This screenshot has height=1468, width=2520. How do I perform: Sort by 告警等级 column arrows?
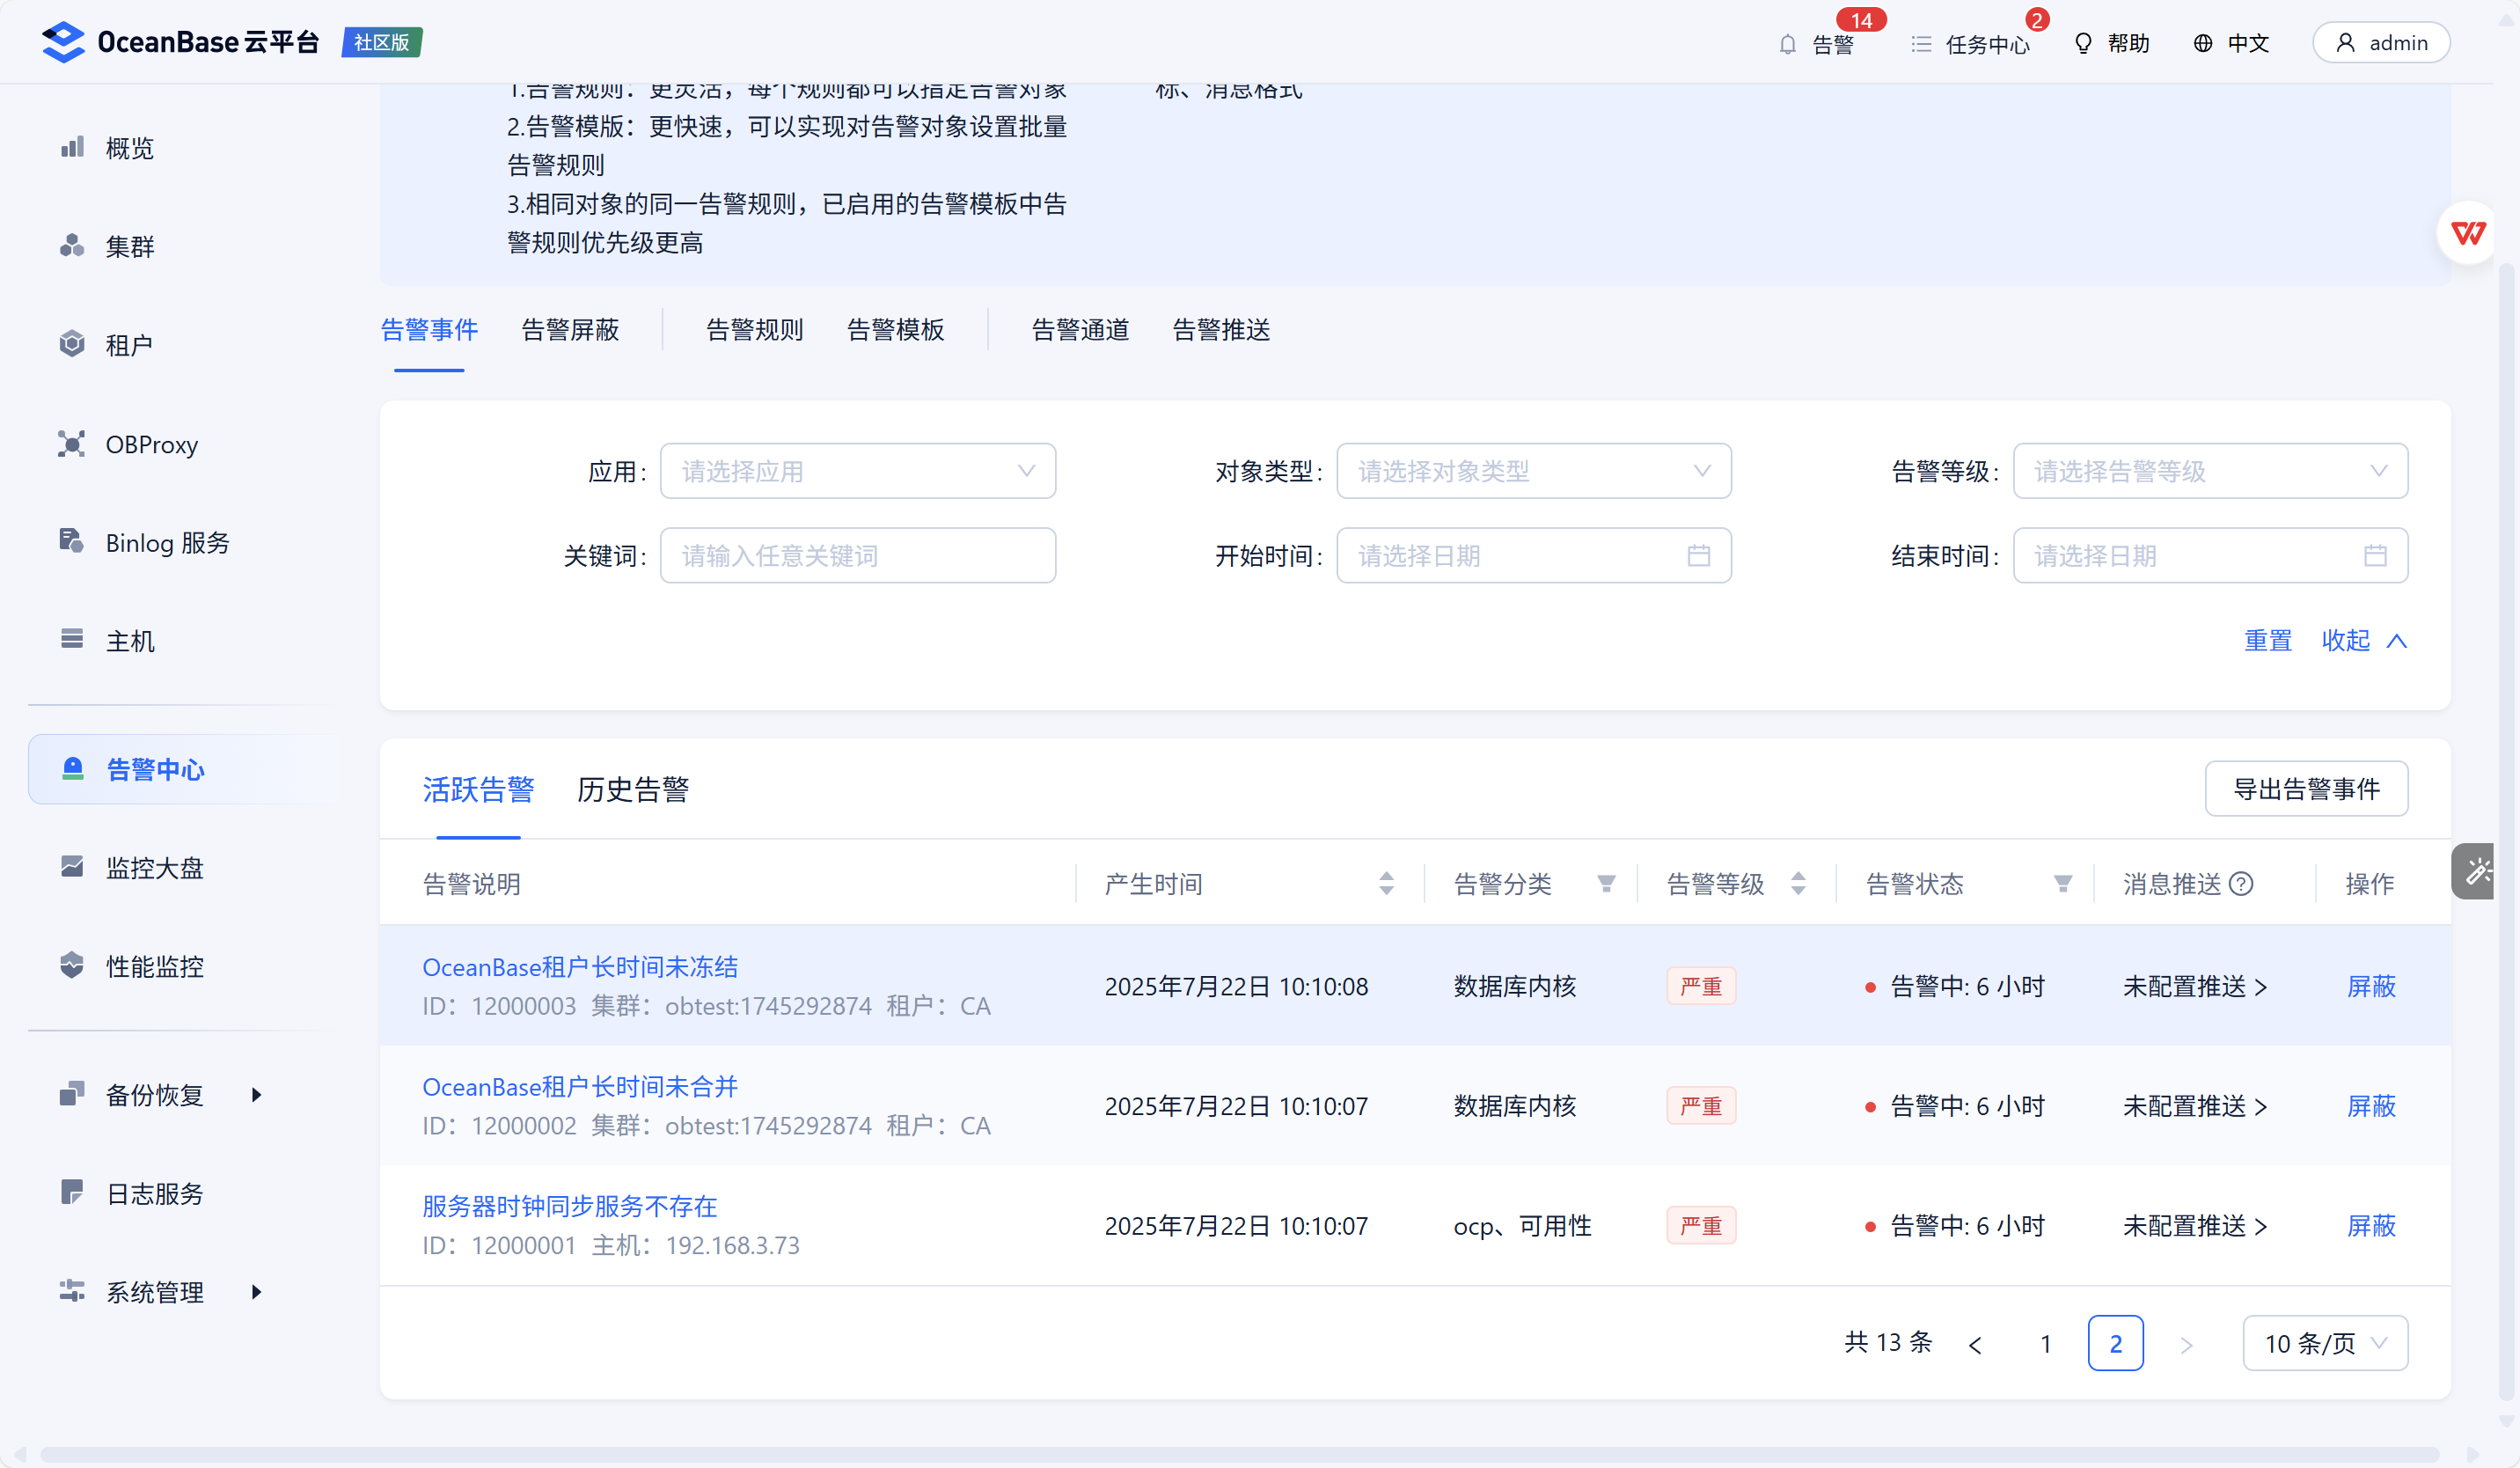[1798, 883]
